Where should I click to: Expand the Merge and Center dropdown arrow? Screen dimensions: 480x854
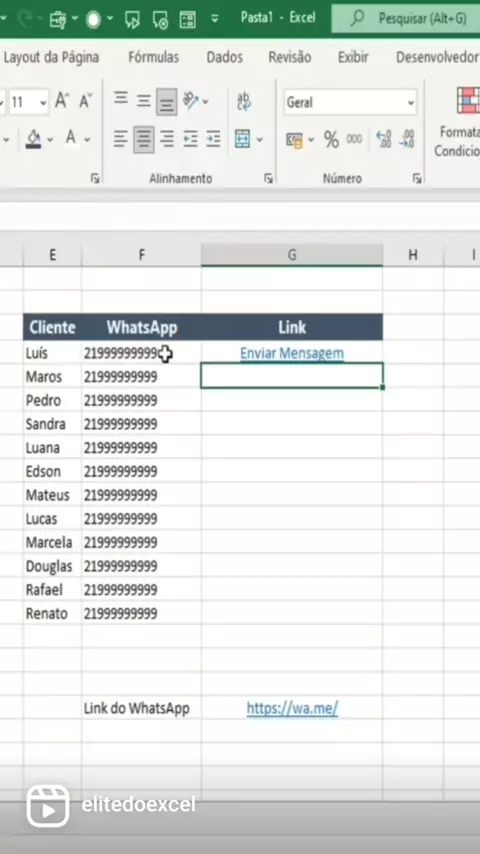259,140
